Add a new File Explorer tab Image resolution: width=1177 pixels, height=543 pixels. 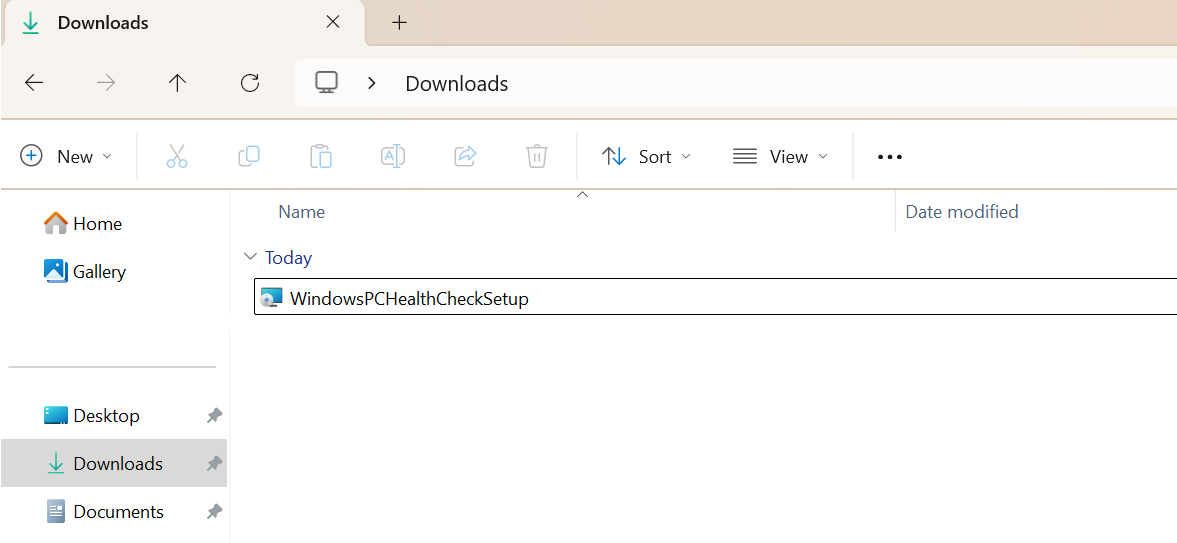[399, 23]
